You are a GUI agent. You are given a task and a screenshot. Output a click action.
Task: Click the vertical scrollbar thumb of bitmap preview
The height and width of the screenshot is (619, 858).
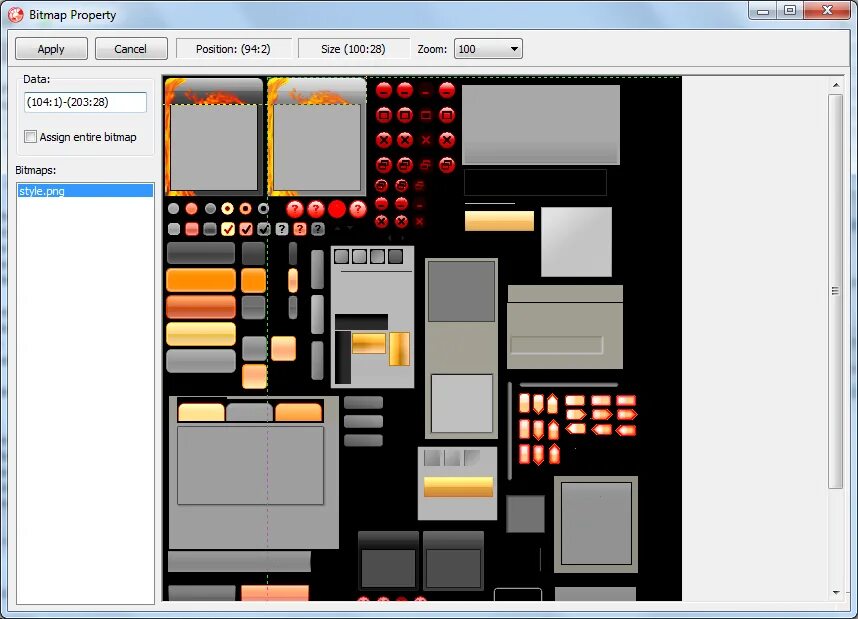[836, 291]
